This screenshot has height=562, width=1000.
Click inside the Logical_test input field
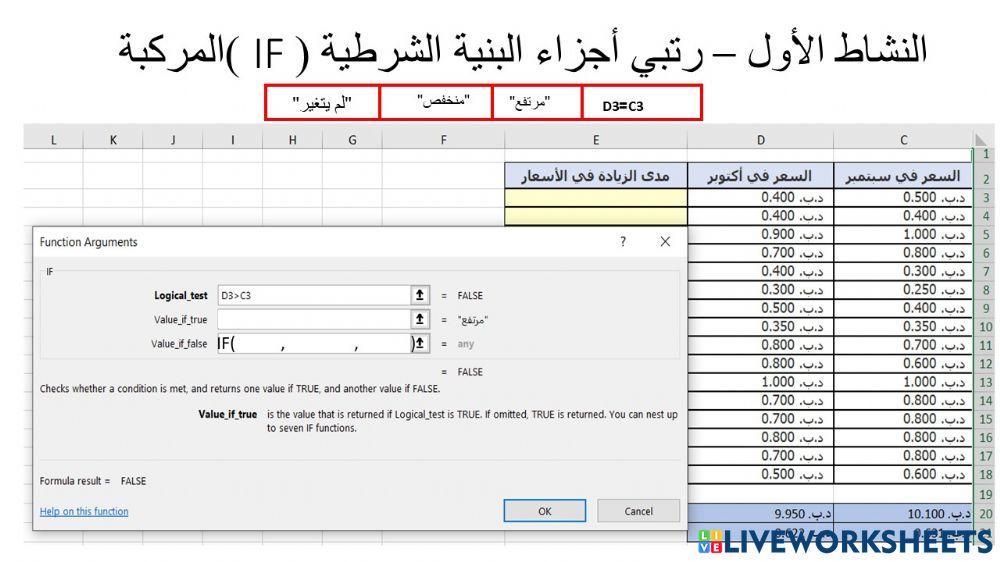coord(314,295)
